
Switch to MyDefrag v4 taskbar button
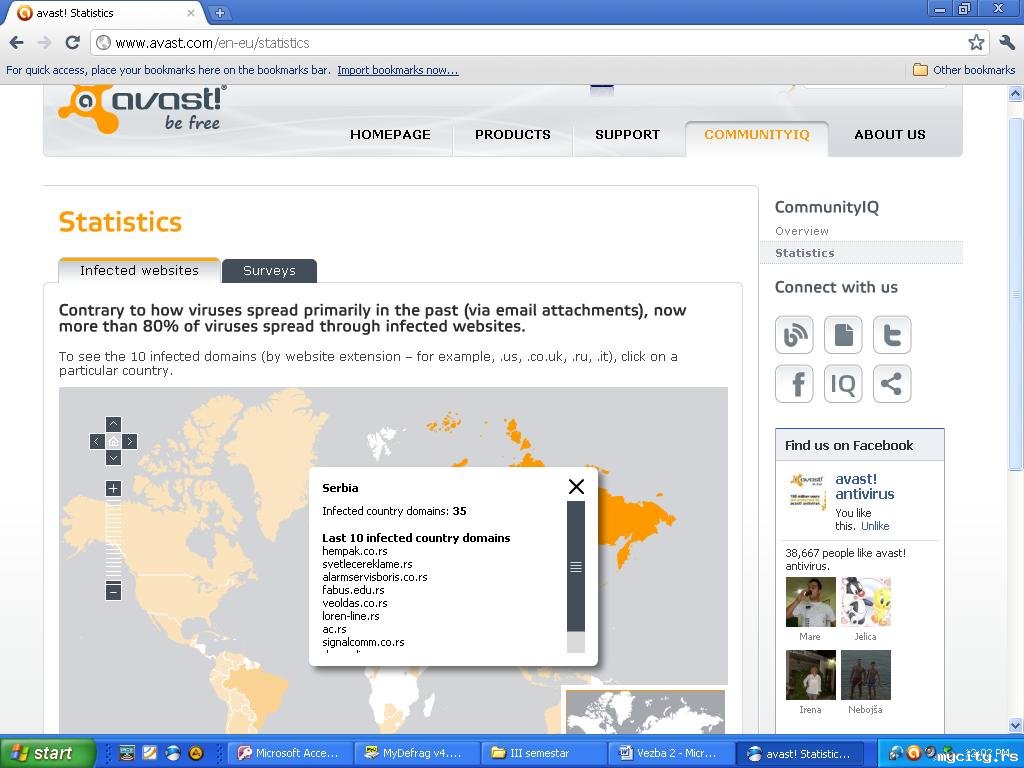pyautogui.click(x=416, y=753)
